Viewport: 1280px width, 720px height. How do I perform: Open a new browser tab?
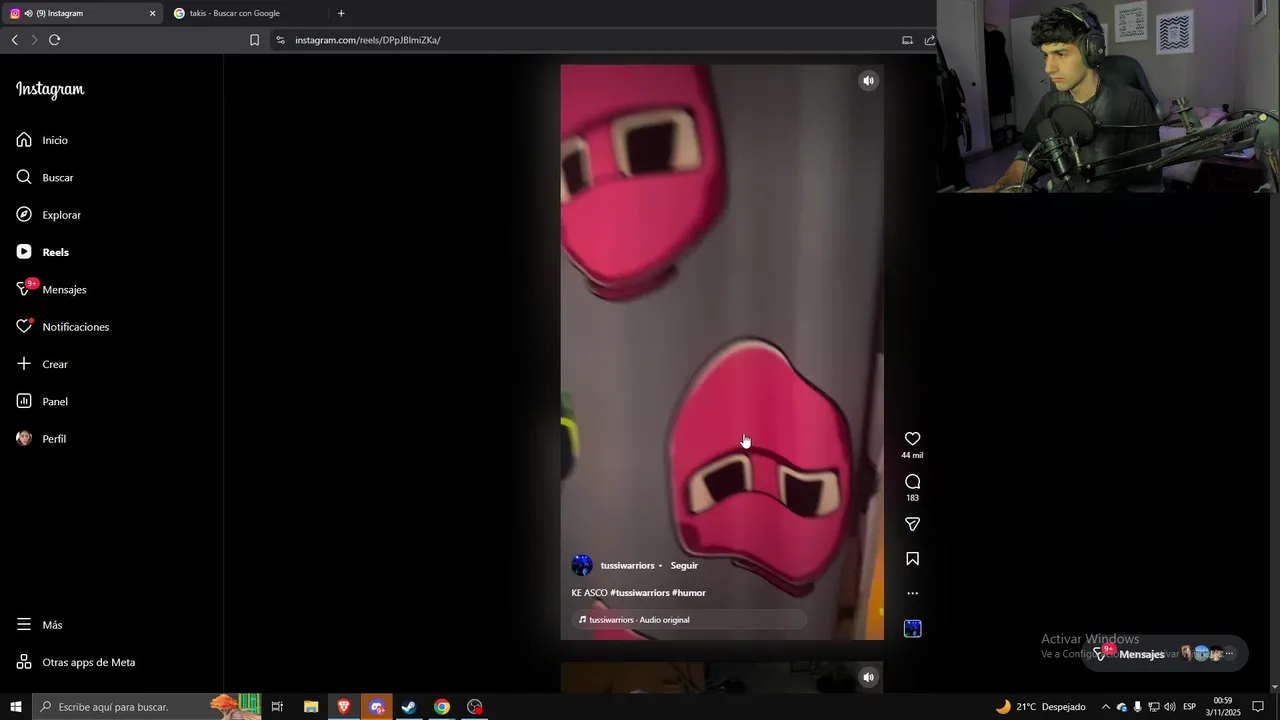(341, 13)
